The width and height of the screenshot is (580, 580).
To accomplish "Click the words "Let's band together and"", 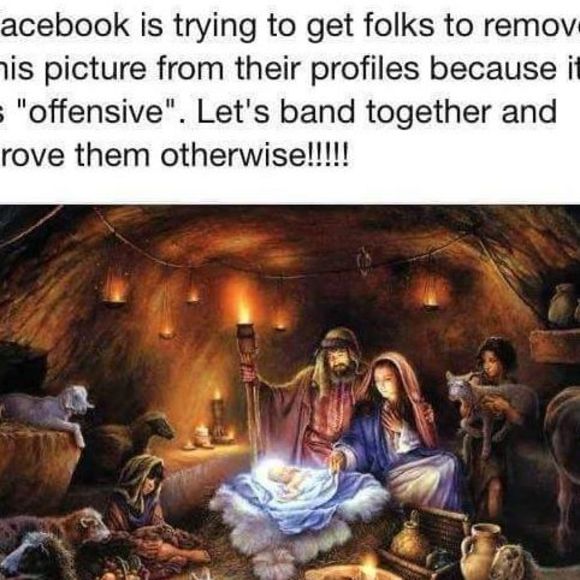I will (377, 112).
